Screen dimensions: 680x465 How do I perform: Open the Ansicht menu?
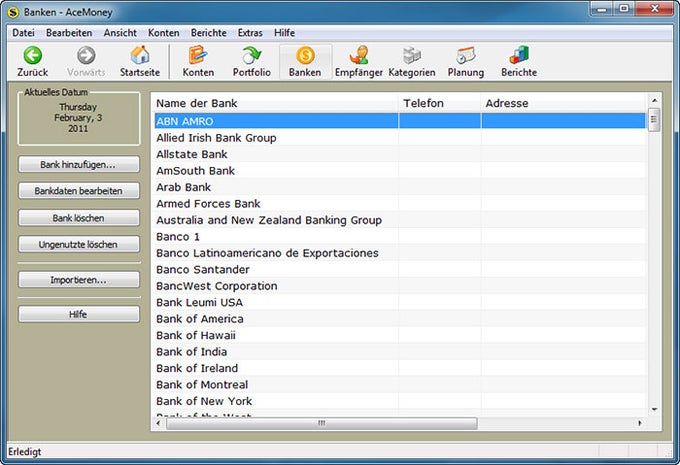pyautogui.click(x=120, y=33)
